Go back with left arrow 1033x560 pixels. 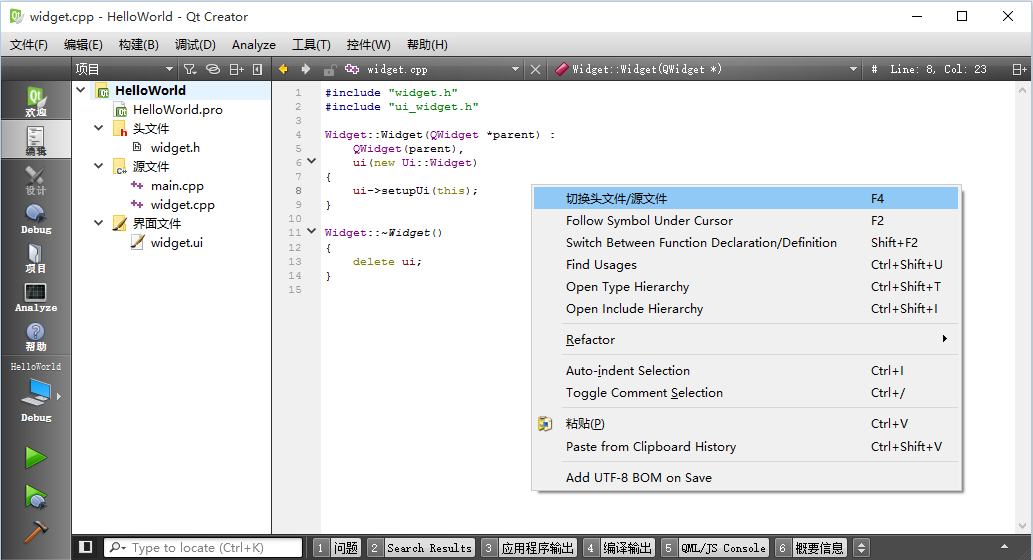coord(283,69)
